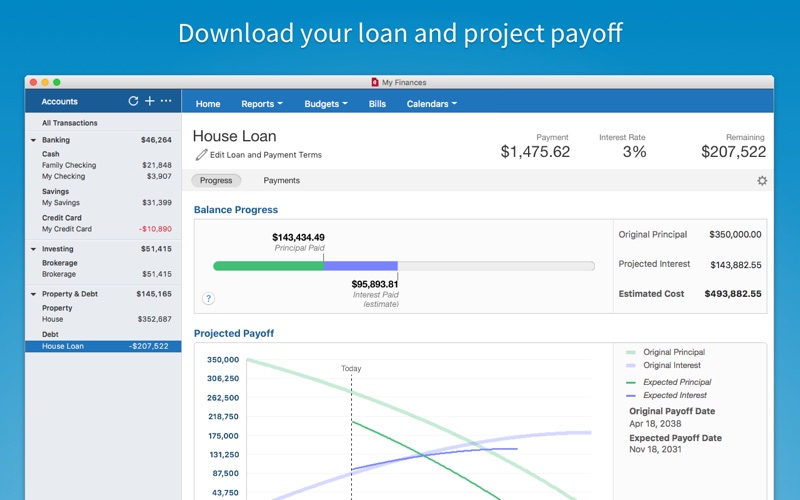Collapse the Investing account group
The width and height of the screenshot is (800, 500).
point(33,249)
